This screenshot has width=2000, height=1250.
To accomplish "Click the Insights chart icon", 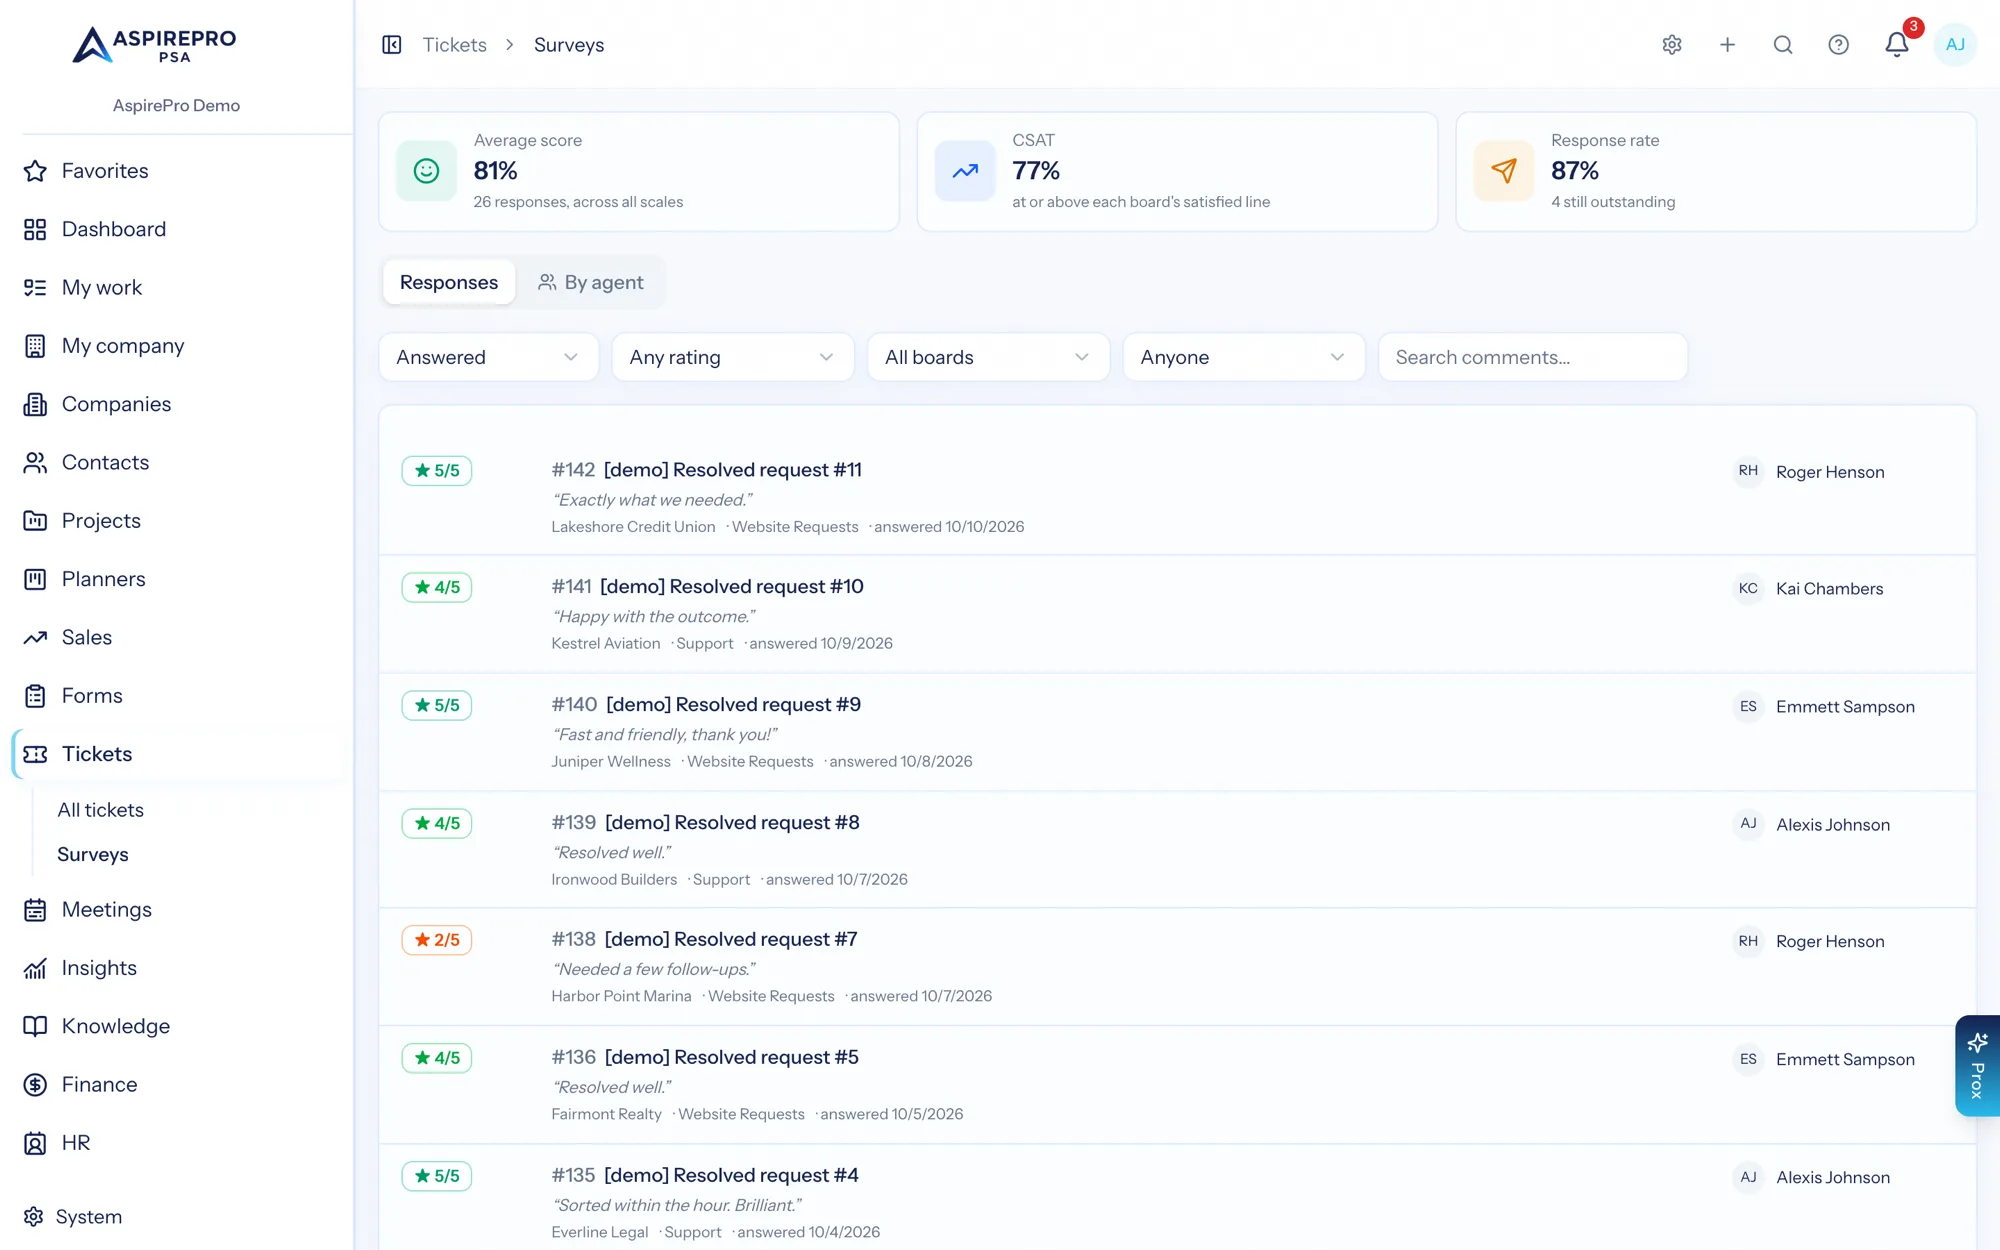I will (35, 968).
